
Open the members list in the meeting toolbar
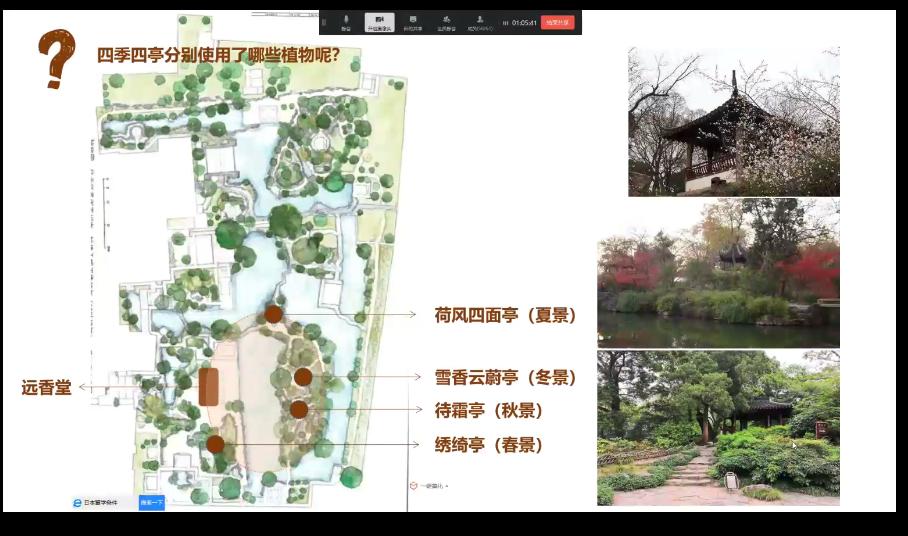tap(480, 21)
